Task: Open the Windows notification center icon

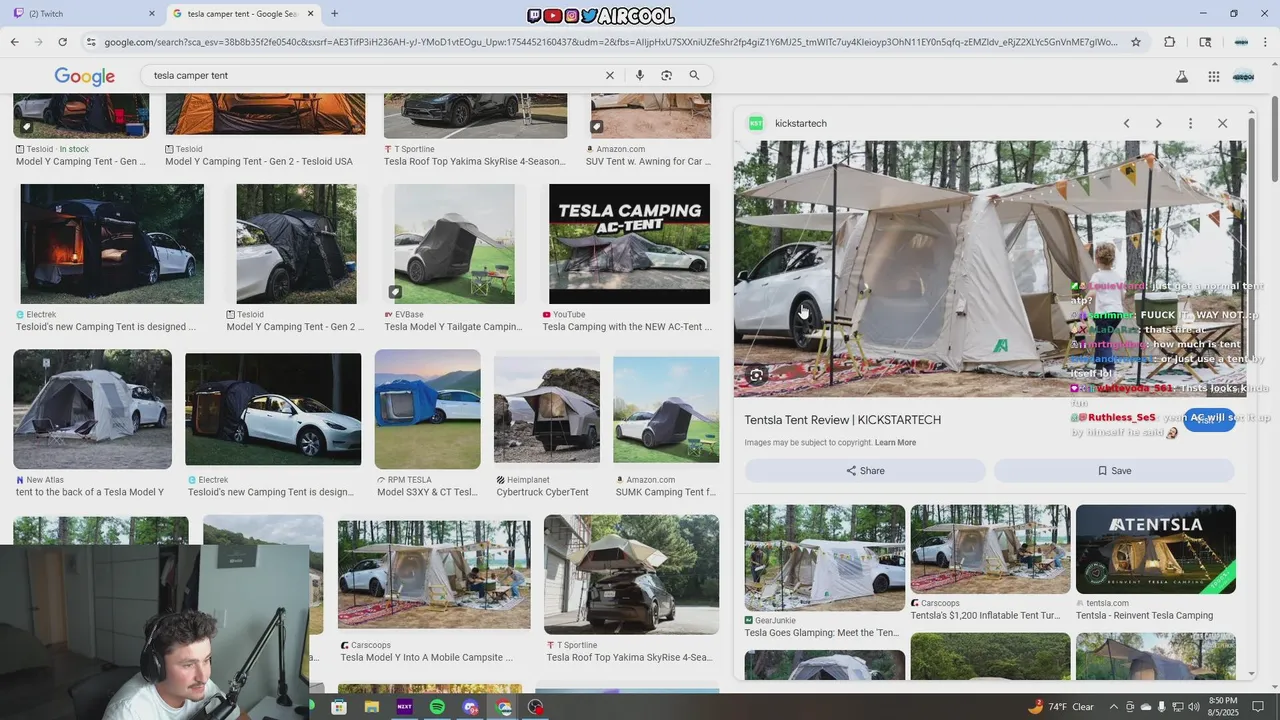Action: [x=1258, y=707]
